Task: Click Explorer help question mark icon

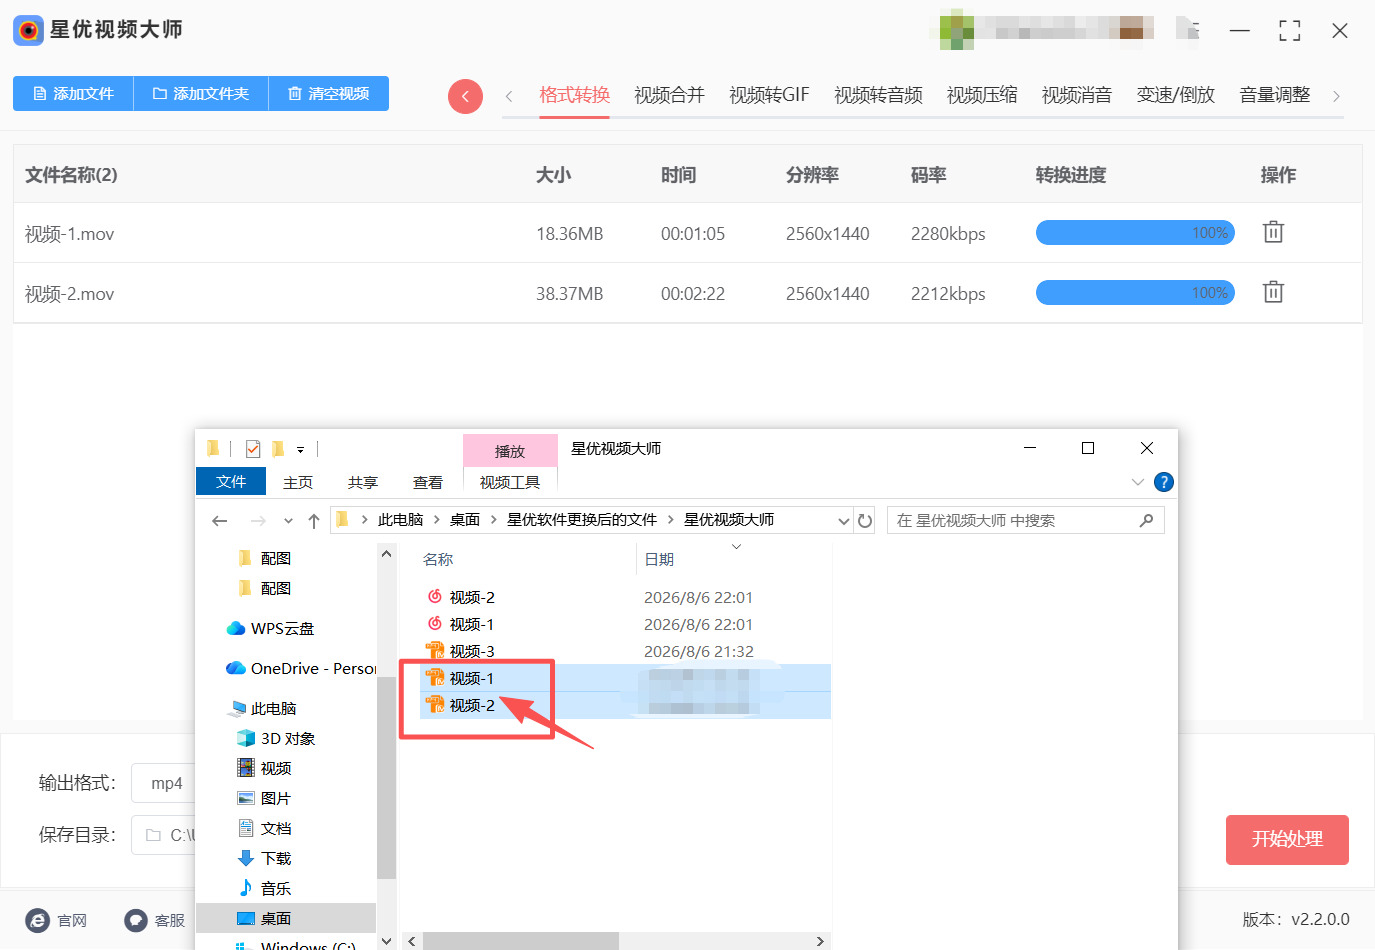Action: [x=1164, y=482]
